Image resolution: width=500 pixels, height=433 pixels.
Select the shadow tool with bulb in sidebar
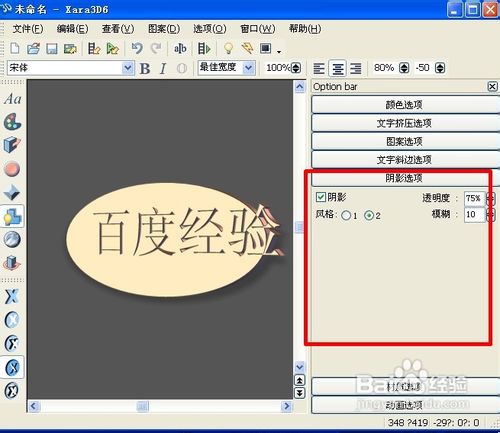pyautogui.click(x=12, y=216)
